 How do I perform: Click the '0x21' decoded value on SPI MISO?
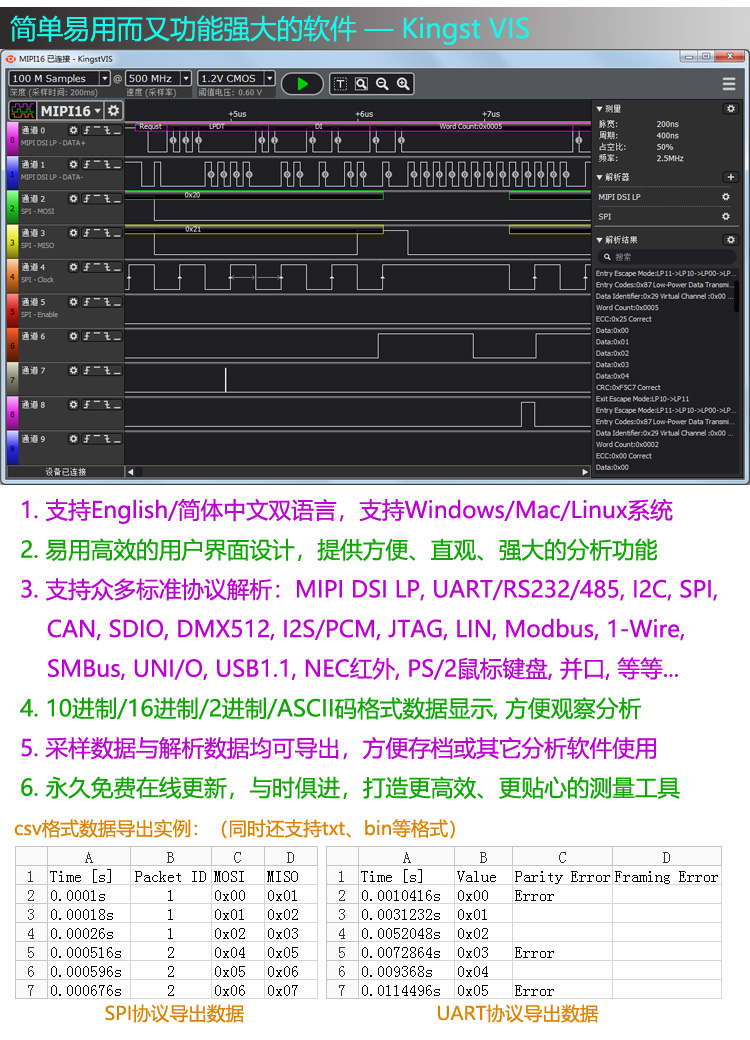click(x=193, y=229)
